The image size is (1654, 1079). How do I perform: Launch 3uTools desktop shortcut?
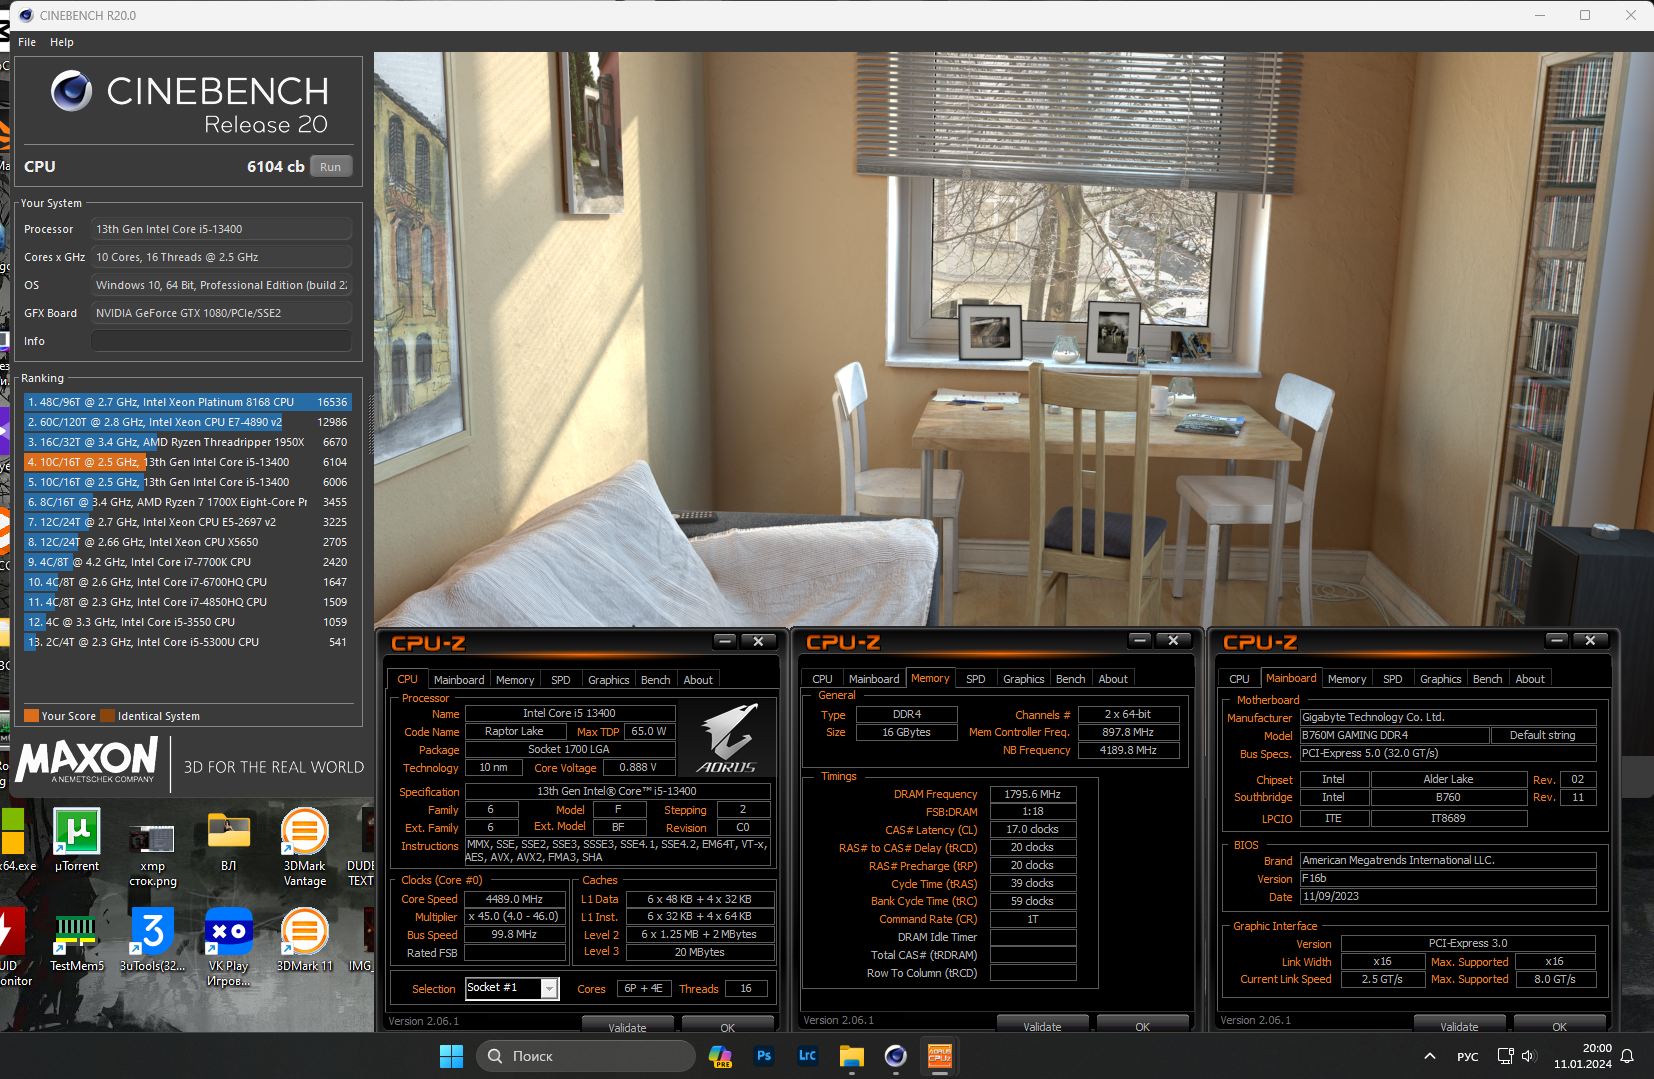tap(152, 940)
